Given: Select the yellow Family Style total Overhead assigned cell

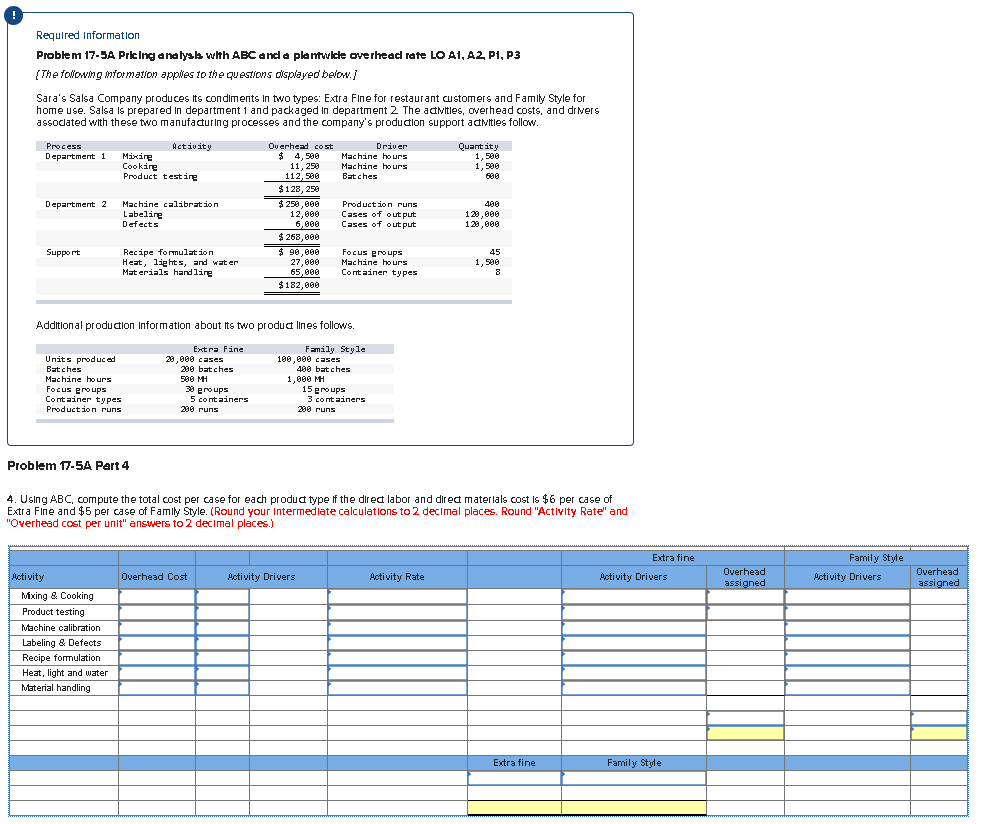Looking at the screenshot, I should point(940,733).
